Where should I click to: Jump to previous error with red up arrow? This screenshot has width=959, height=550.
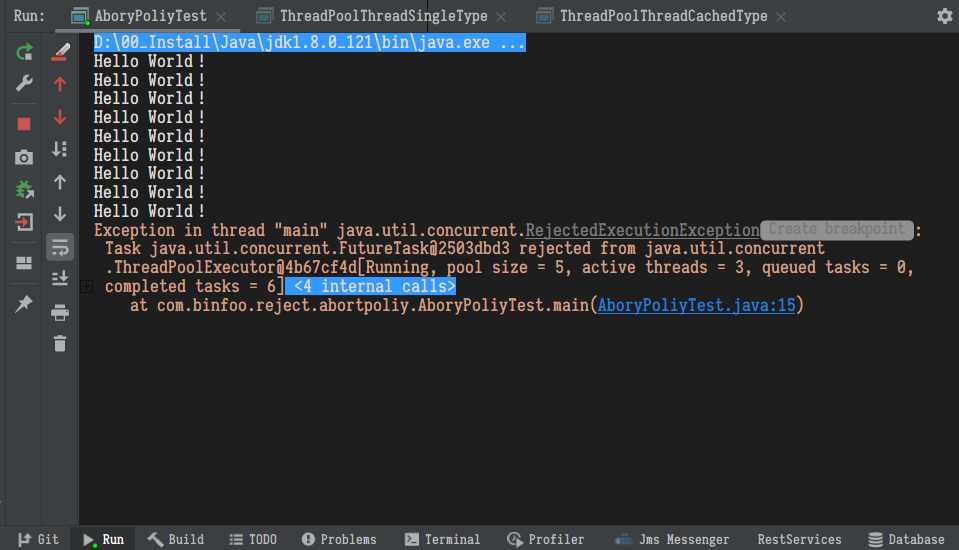[x=60, y=84]
